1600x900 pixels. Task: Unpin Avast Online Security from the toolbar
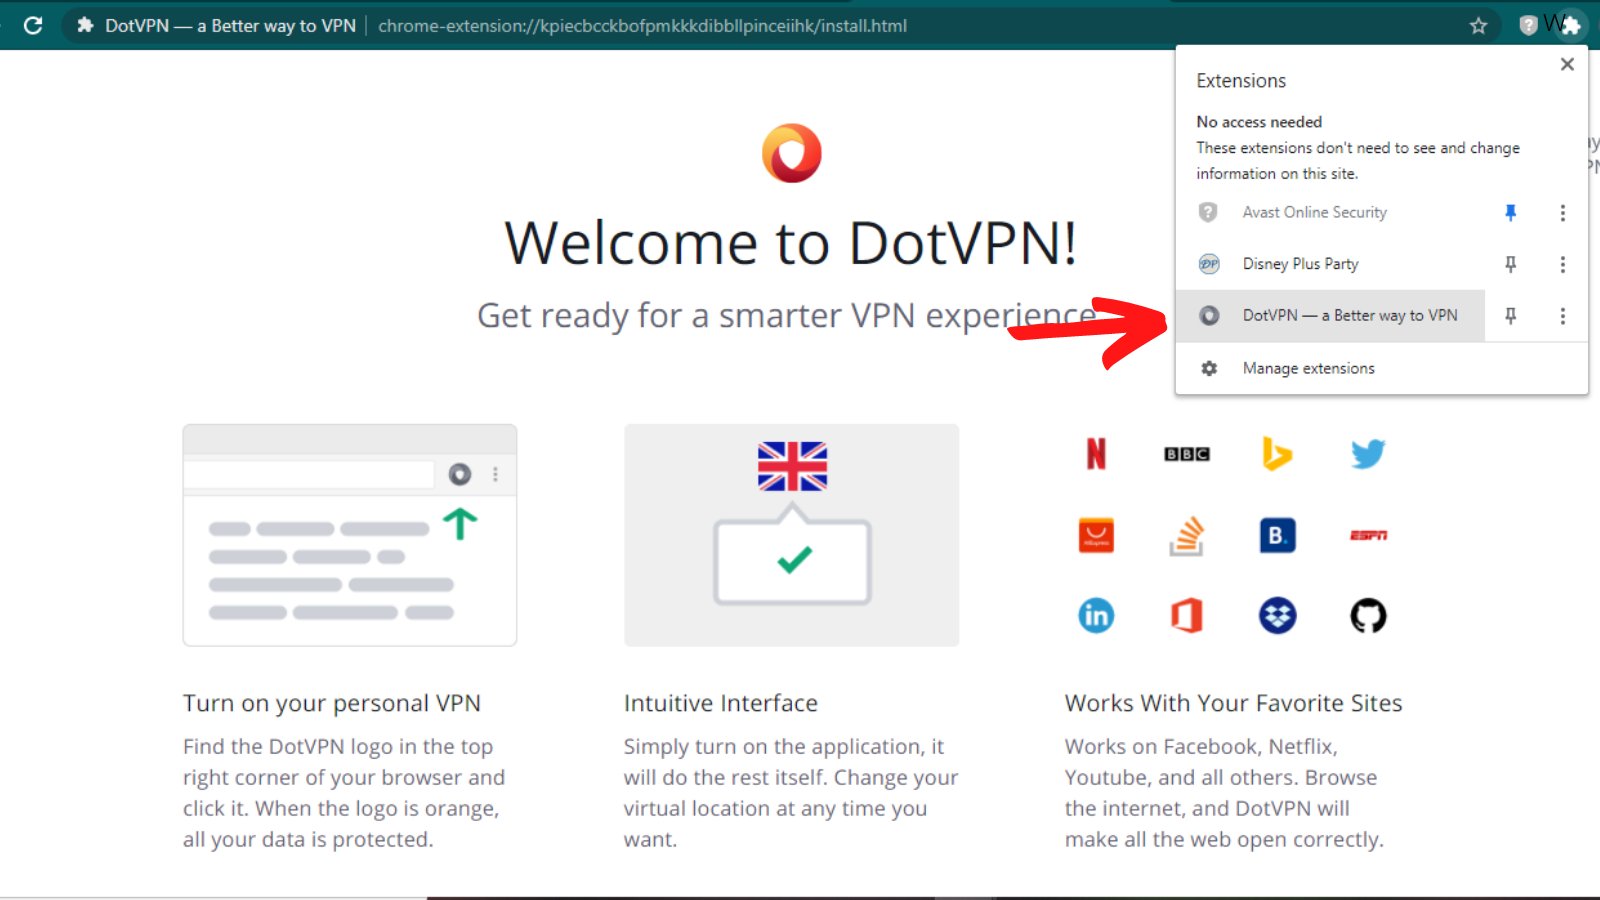[x=1511, y=212]
